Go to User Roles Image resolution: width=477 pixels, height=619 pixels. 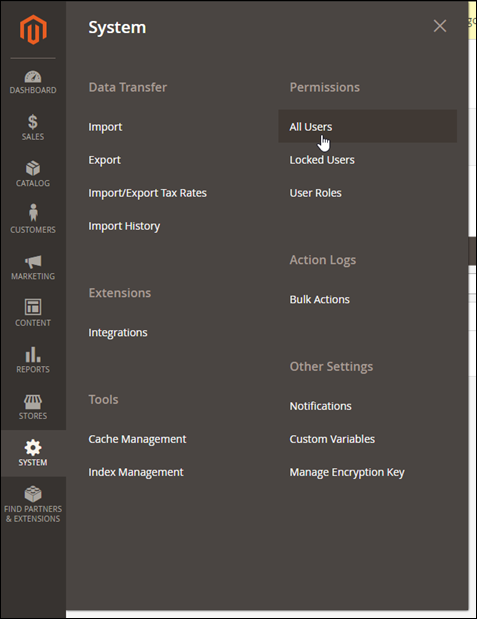[315, 193]
